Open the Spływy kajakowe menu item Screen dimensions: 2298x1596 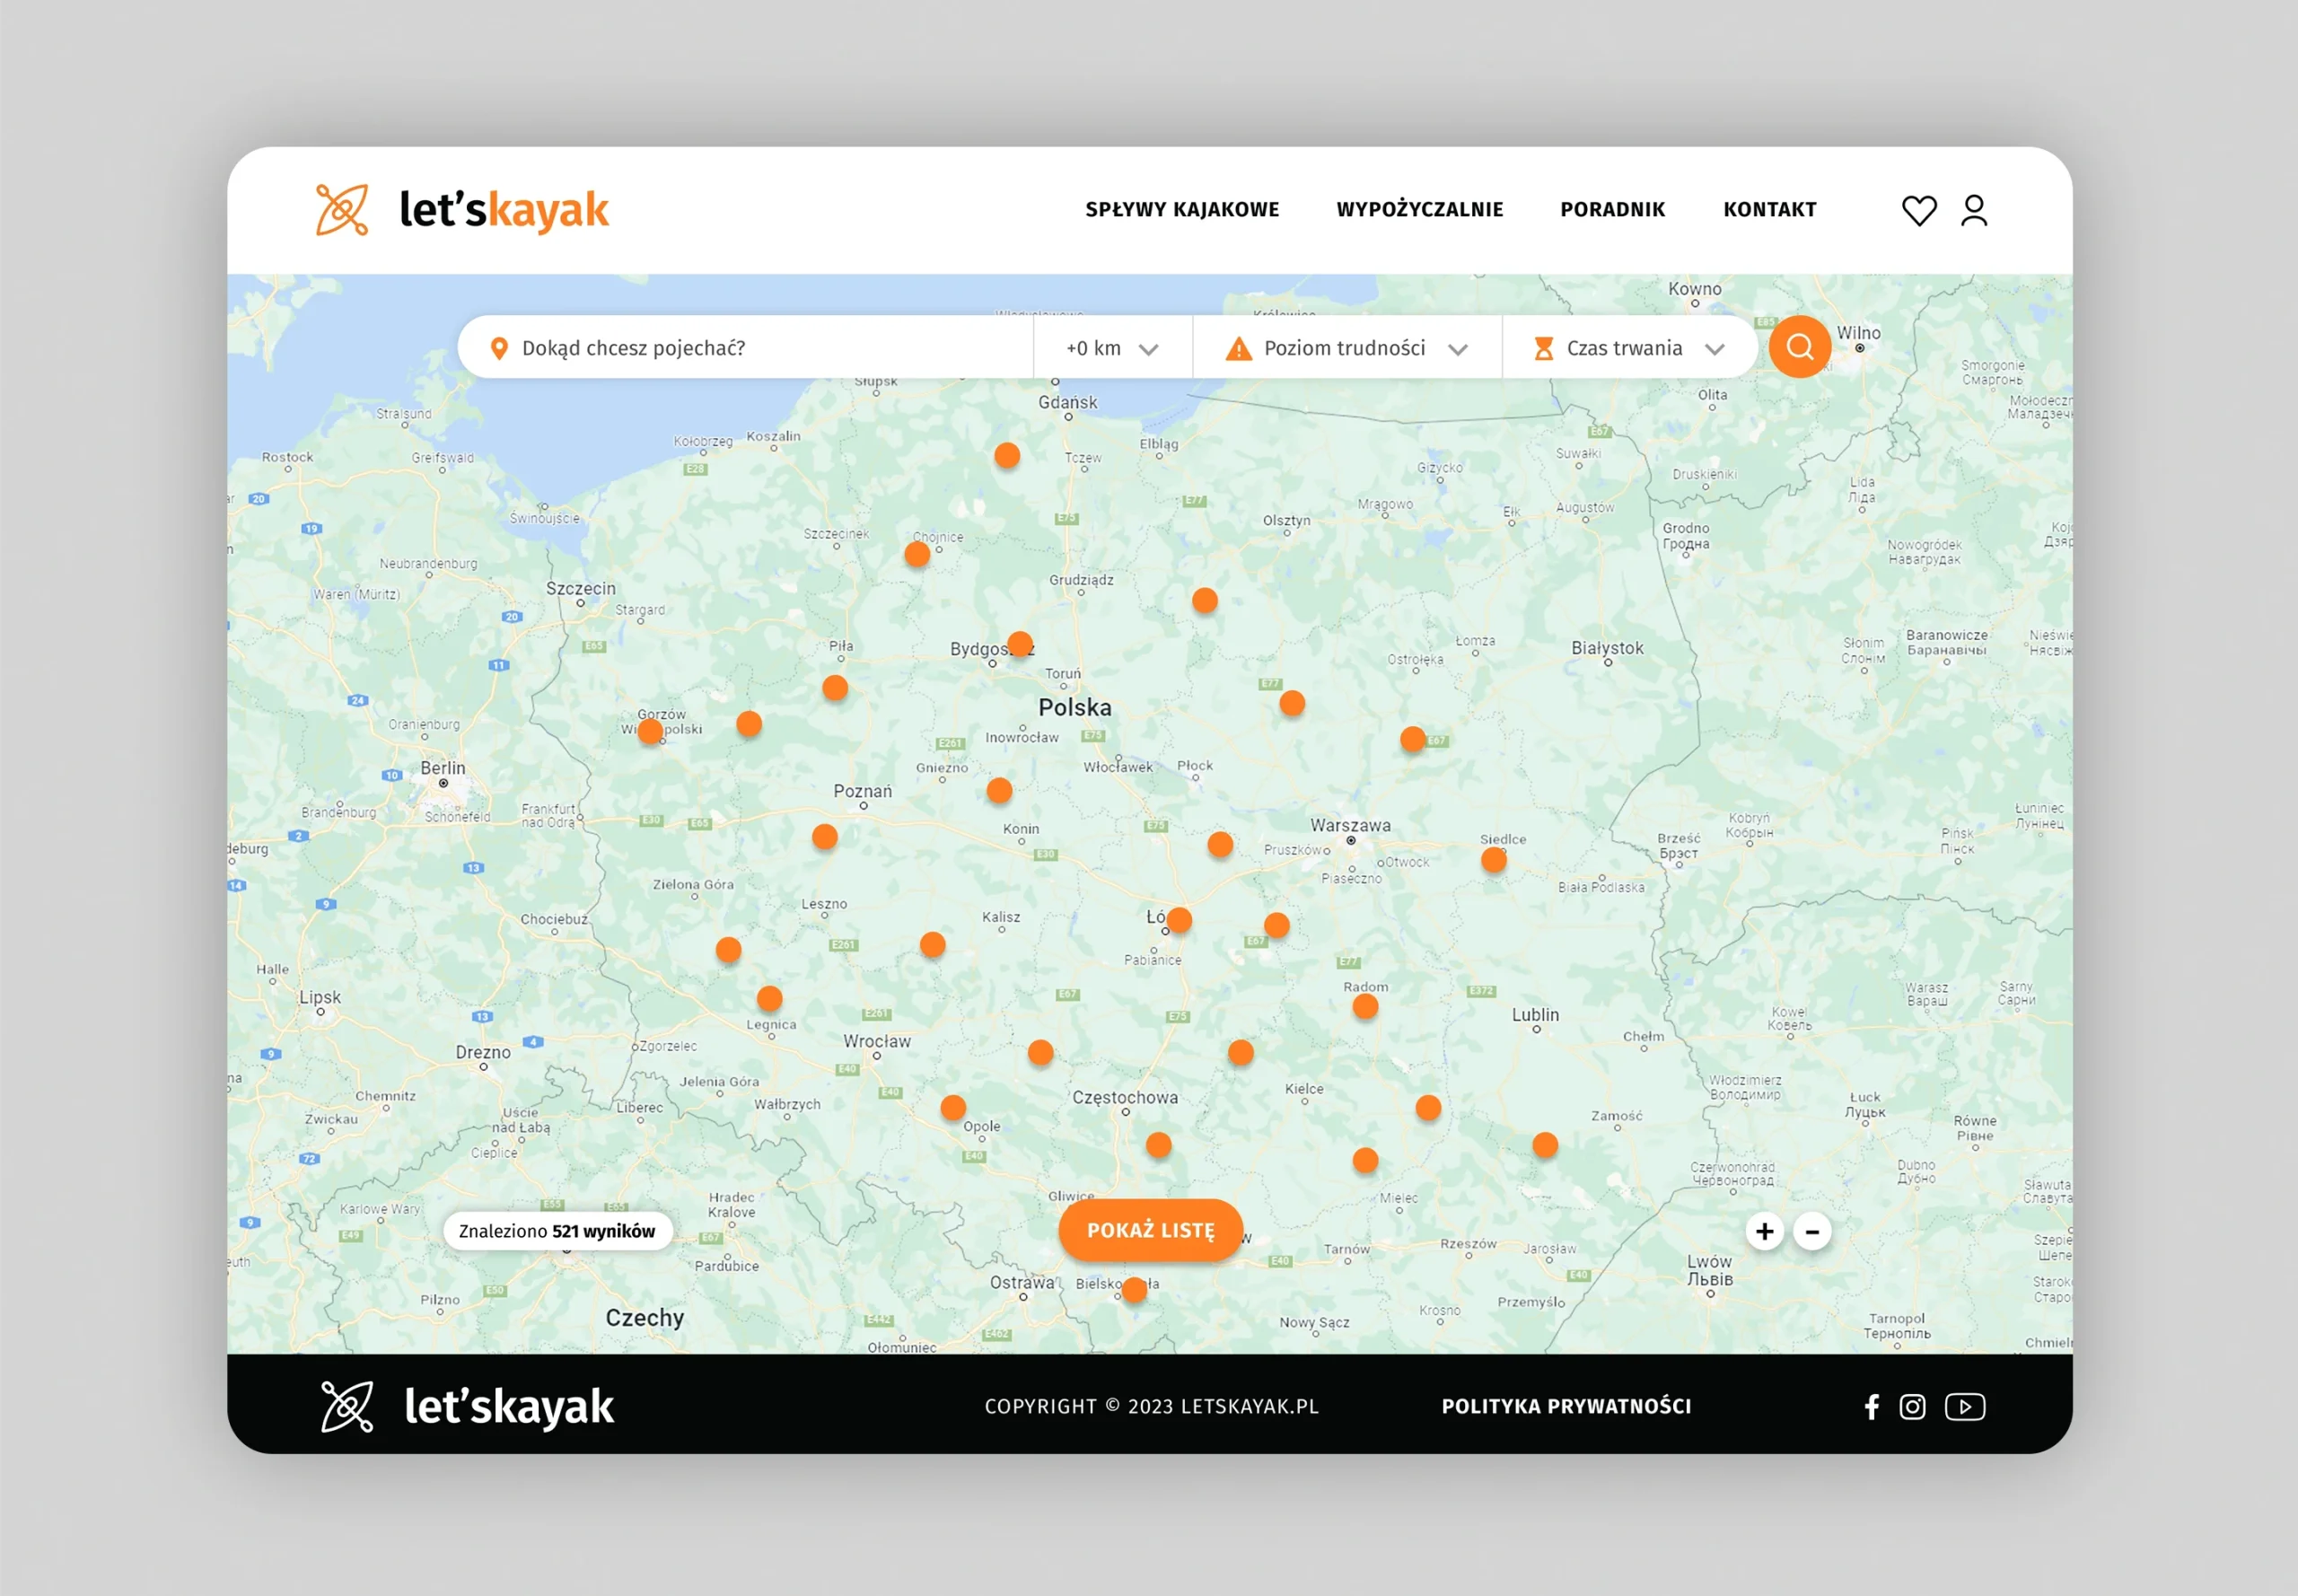tap(1182, 210)
